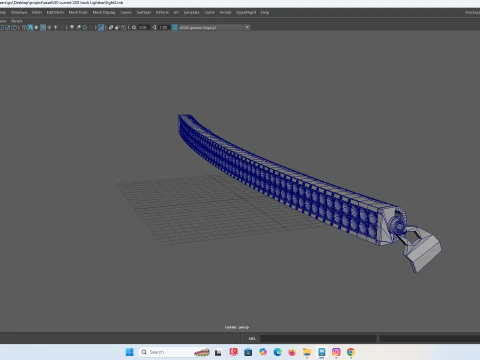480x360 pixels.
Task: Open the OpenFlight menu
Action: tap(246, 12)
